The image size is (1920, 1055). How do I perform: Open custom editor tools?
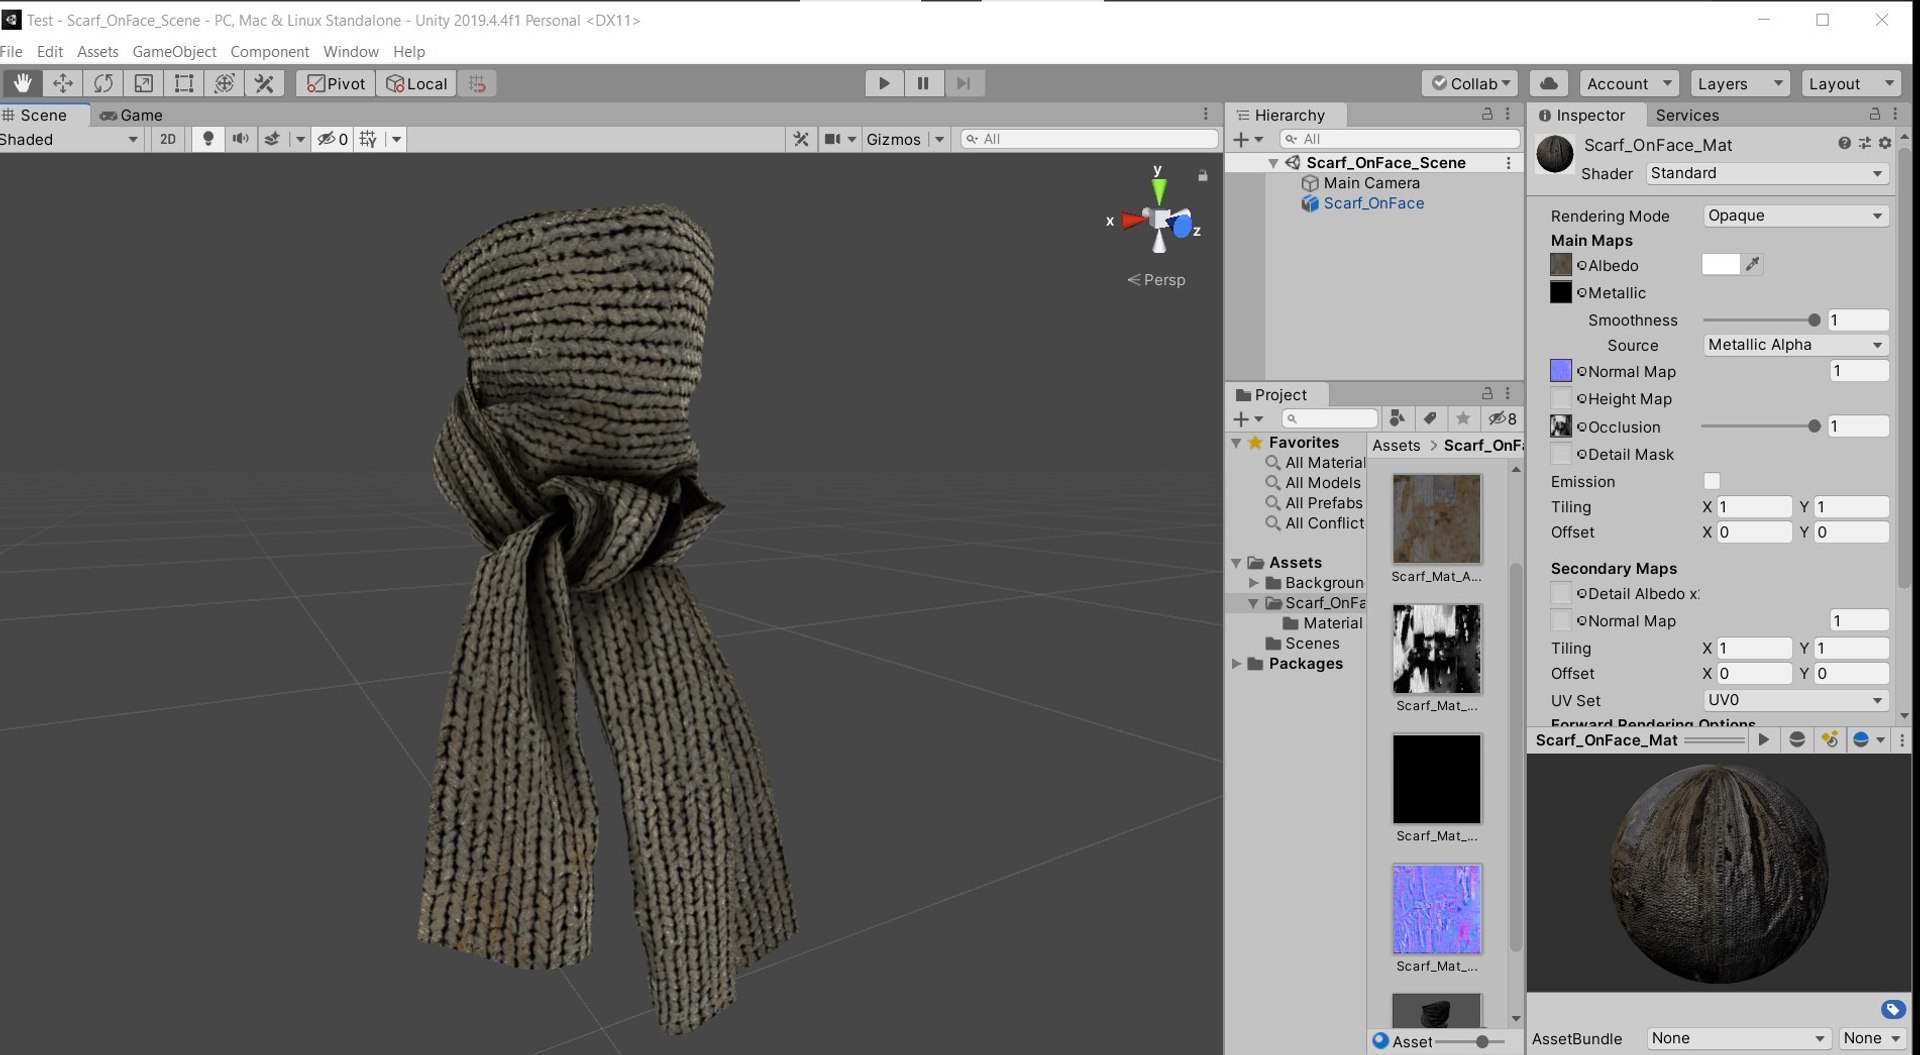pos(264,83)
